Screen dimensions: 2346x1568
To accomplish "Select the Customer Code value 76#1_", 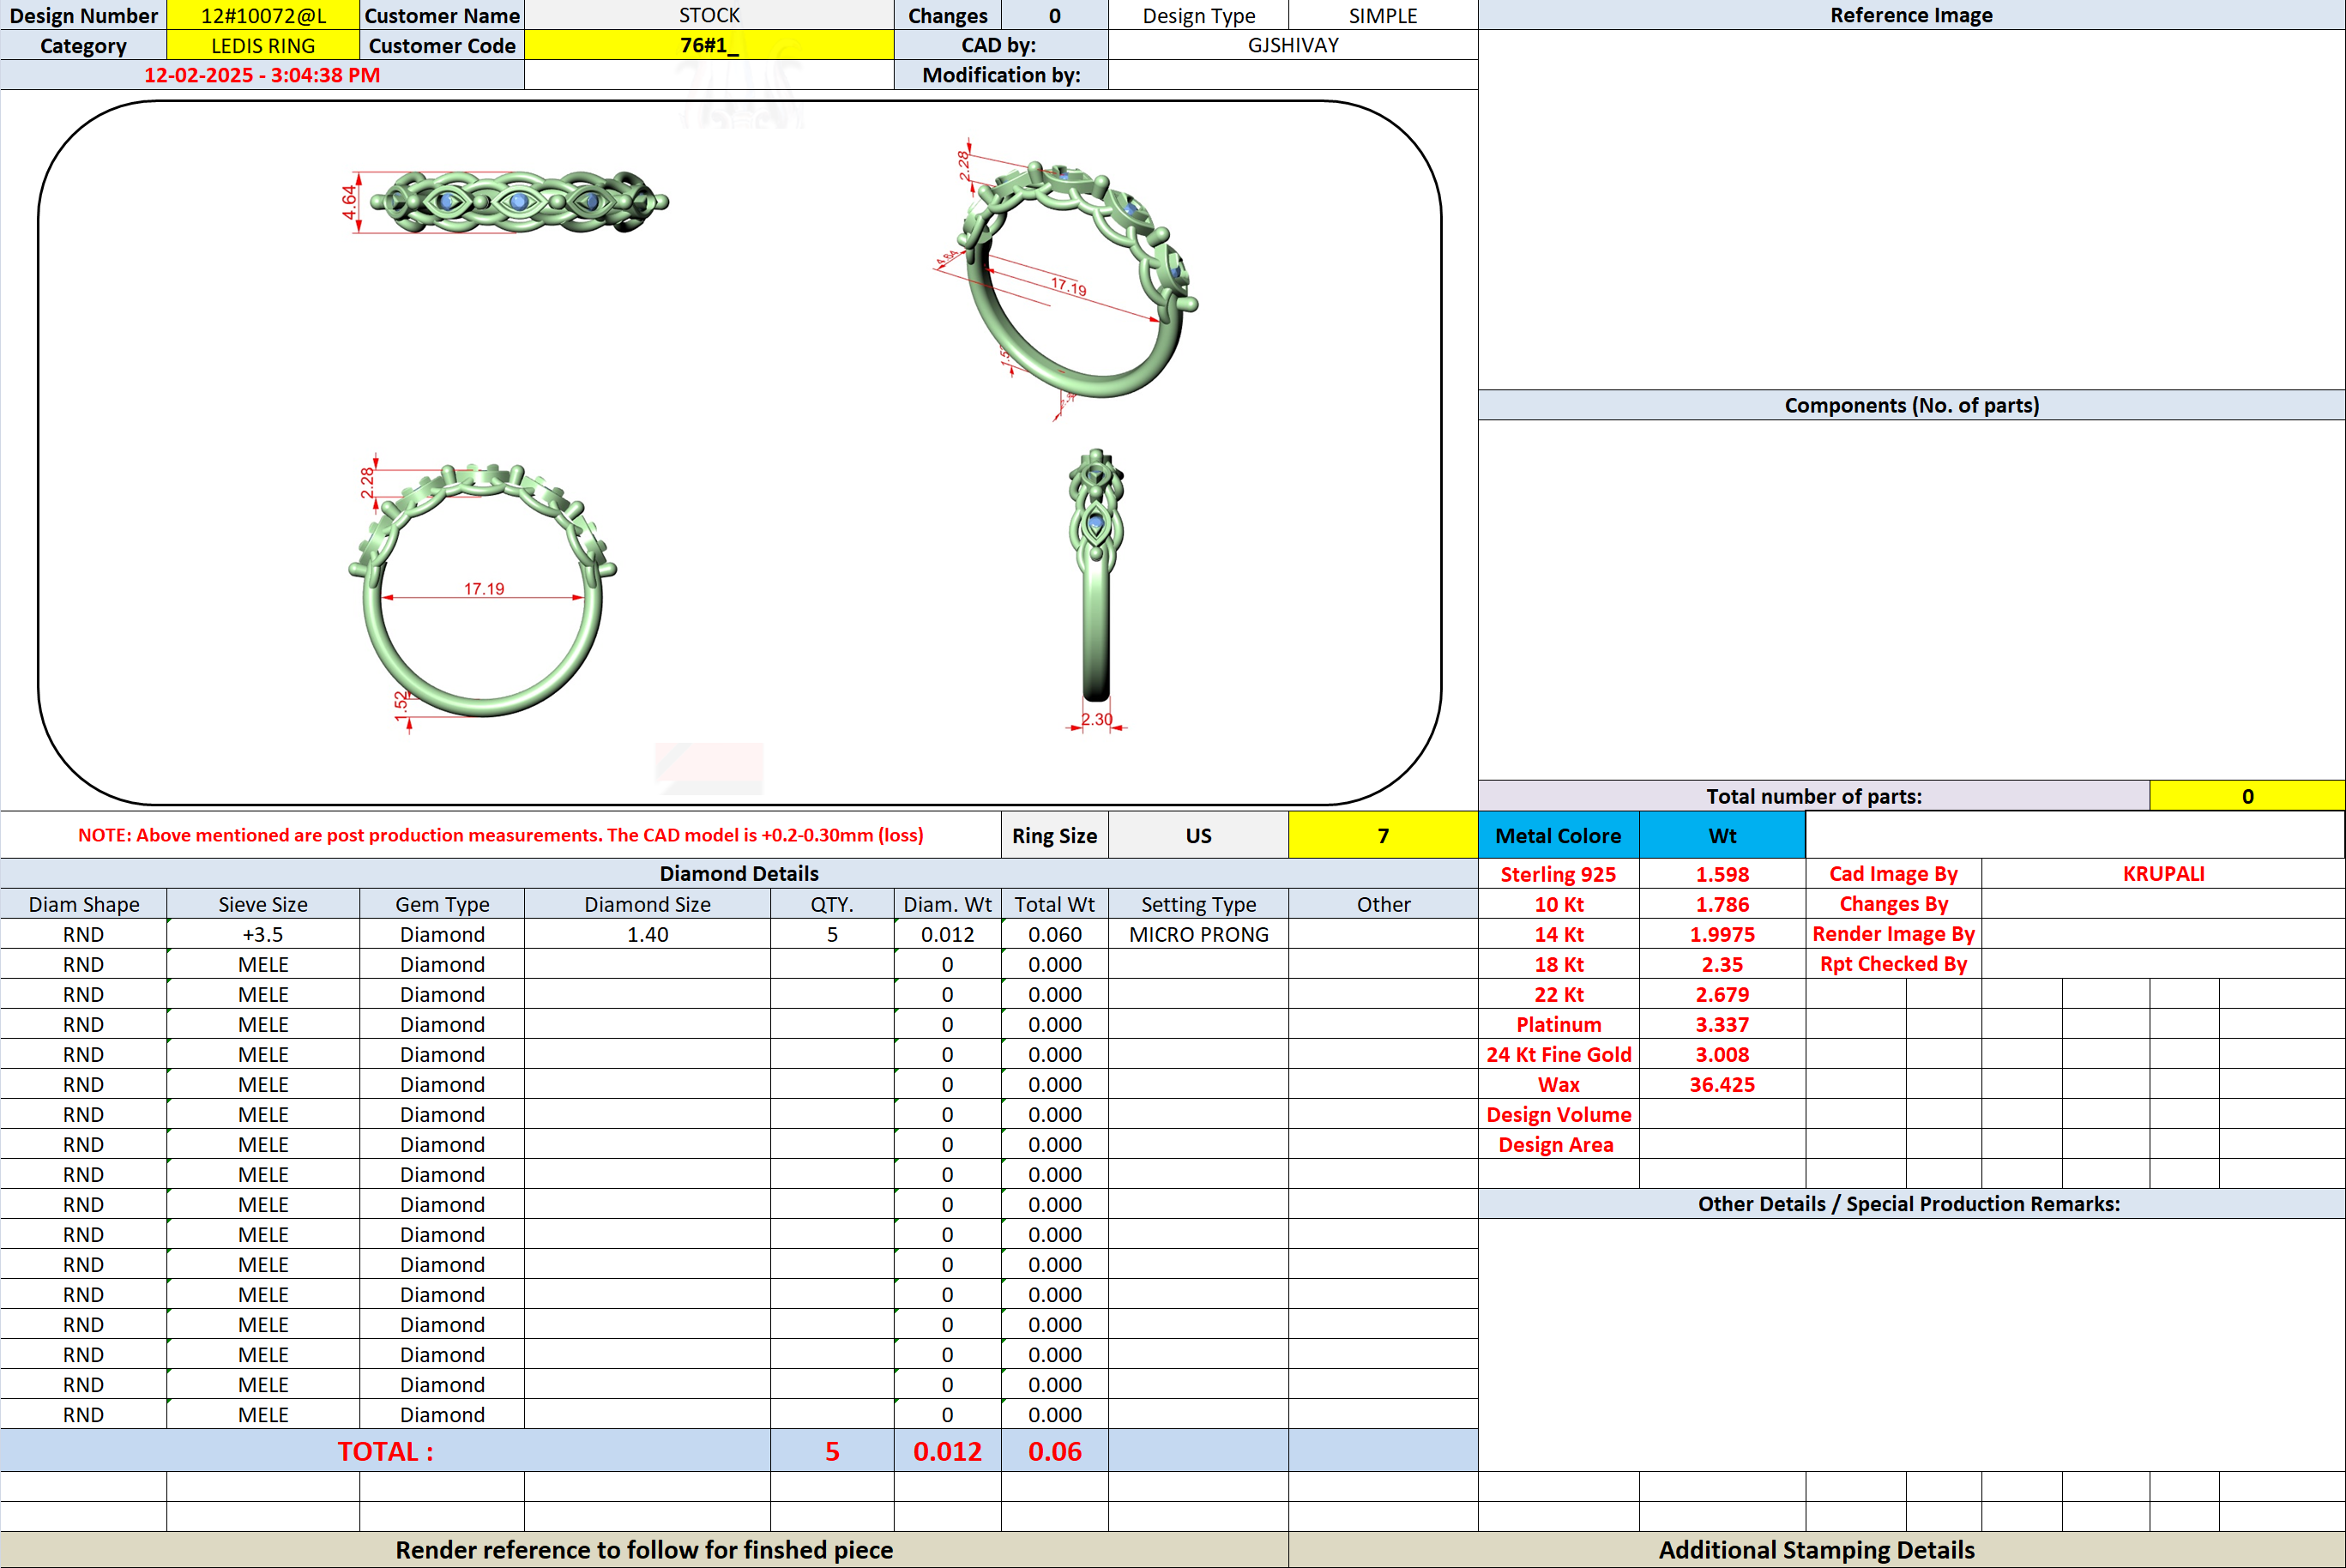I will click(x=709, y=45).
